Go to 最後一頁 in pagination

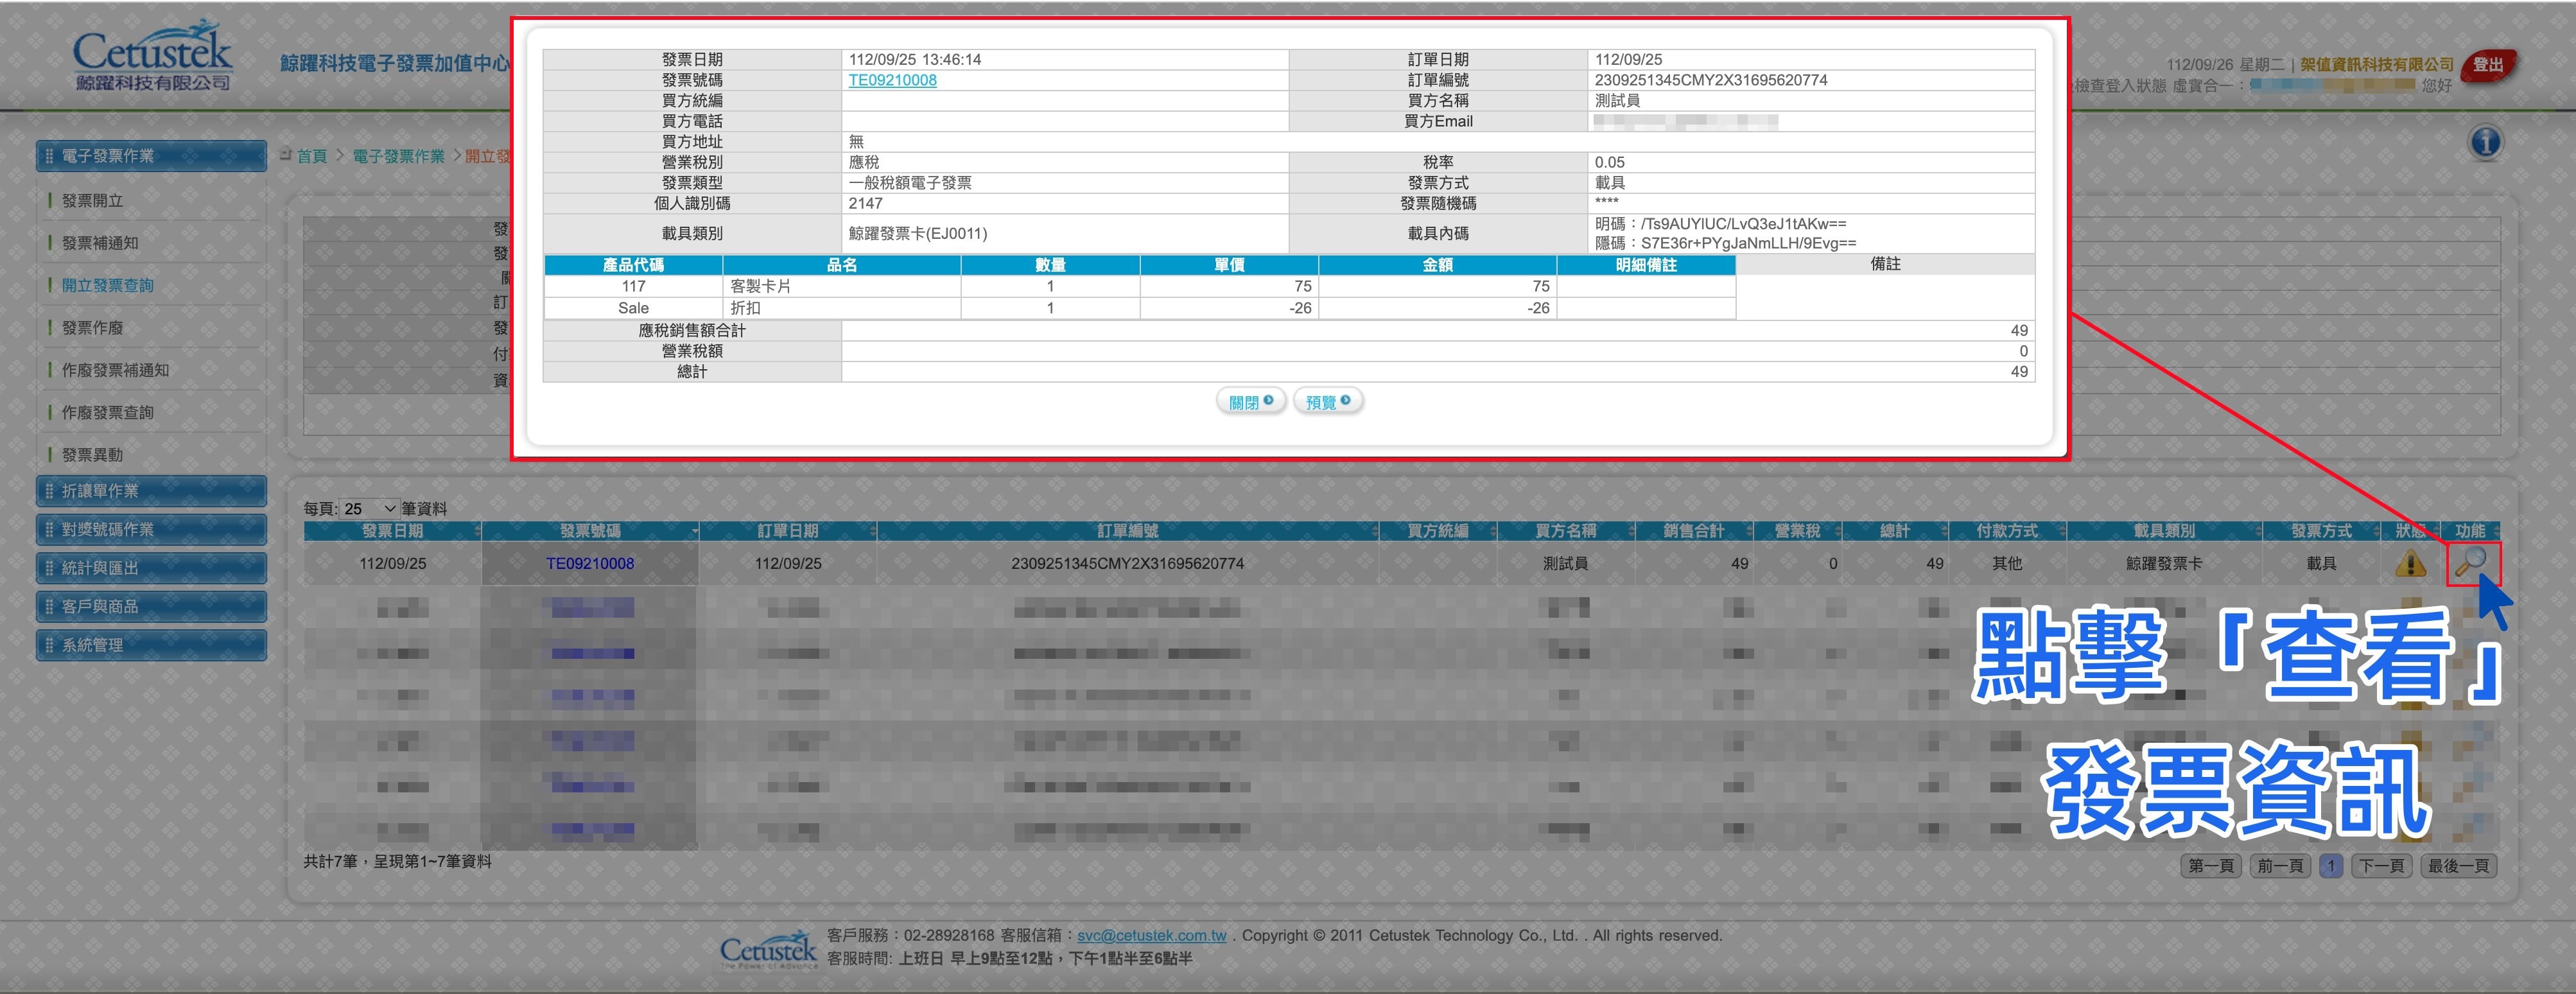[x=2458, y=866]
